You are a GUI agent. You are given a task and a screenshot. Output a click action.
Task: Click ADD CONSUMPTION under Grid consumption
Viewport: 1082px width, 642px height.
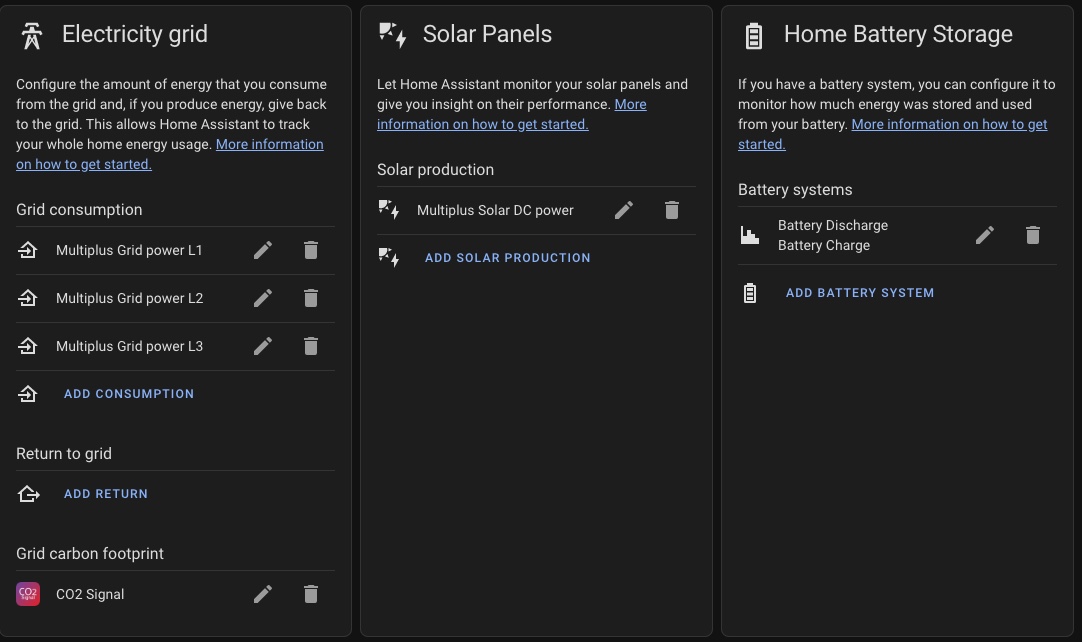tap(129, 393)
